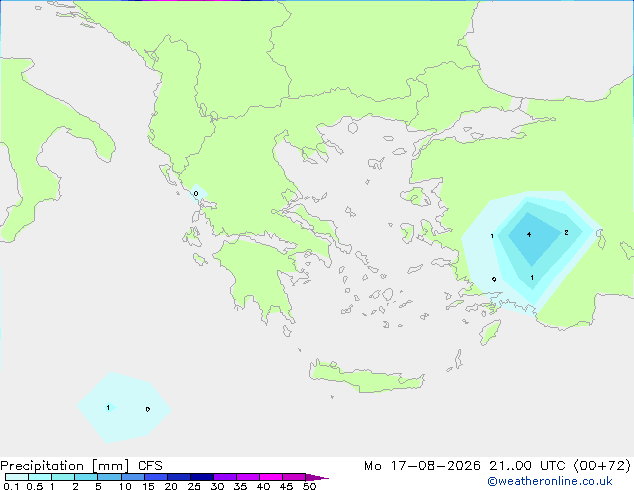
Task: Click the 0.1 to 0.5 mm legend swatch
Action: point(17,477)
